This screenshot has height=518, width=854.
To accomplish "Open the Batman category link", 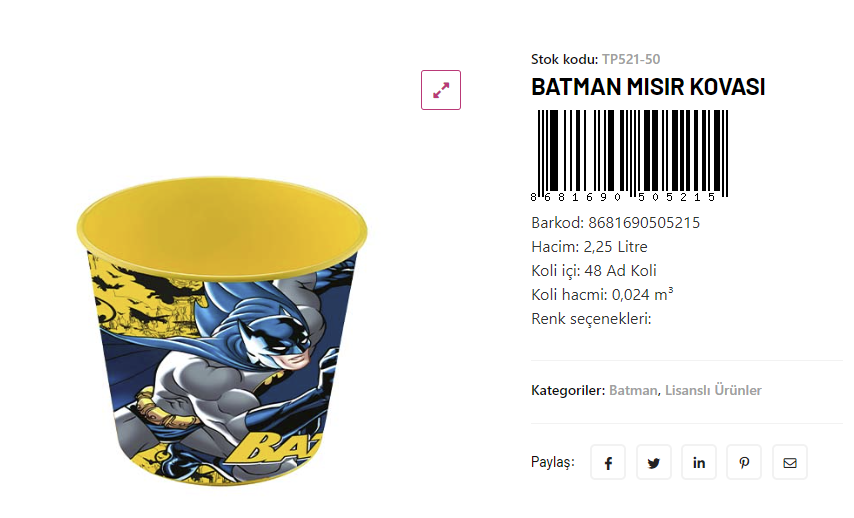I will tap(633, 390).
